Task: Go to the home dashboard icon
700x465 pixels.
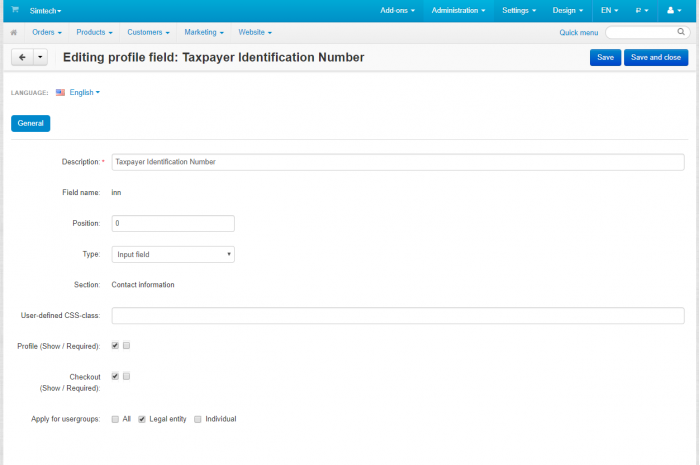Action: 14,32
